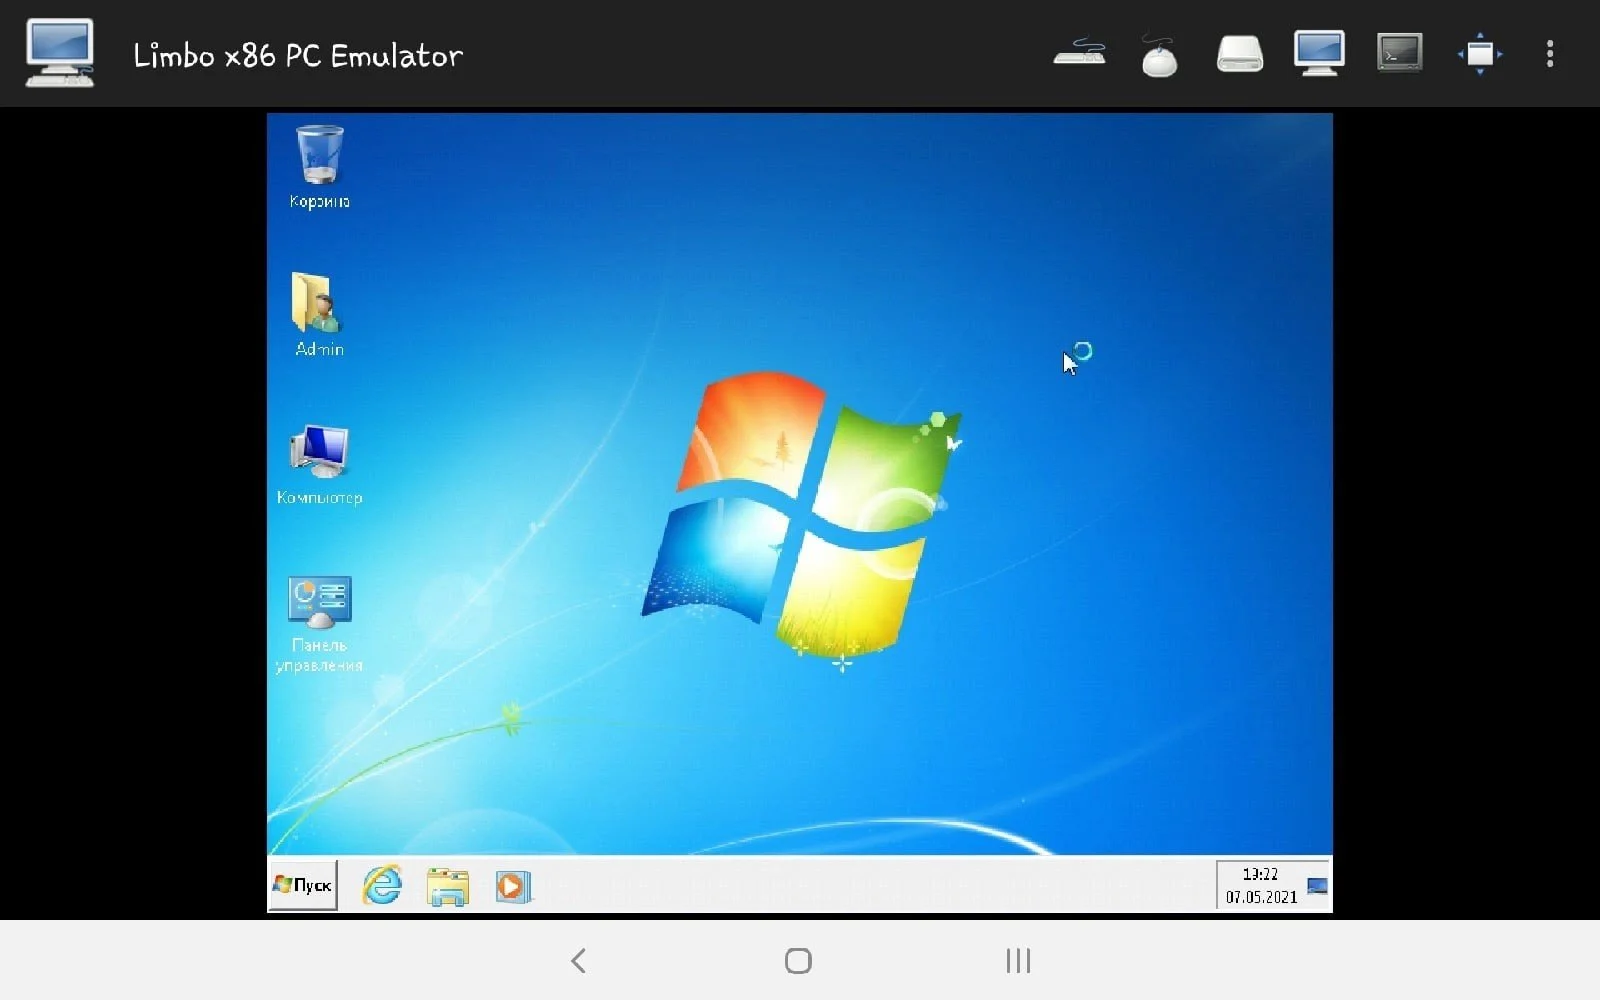This screenshot has height=1000, width=1600.
Task: Open the keyboard icon in Limbo toolbar
Action: 1080,53
